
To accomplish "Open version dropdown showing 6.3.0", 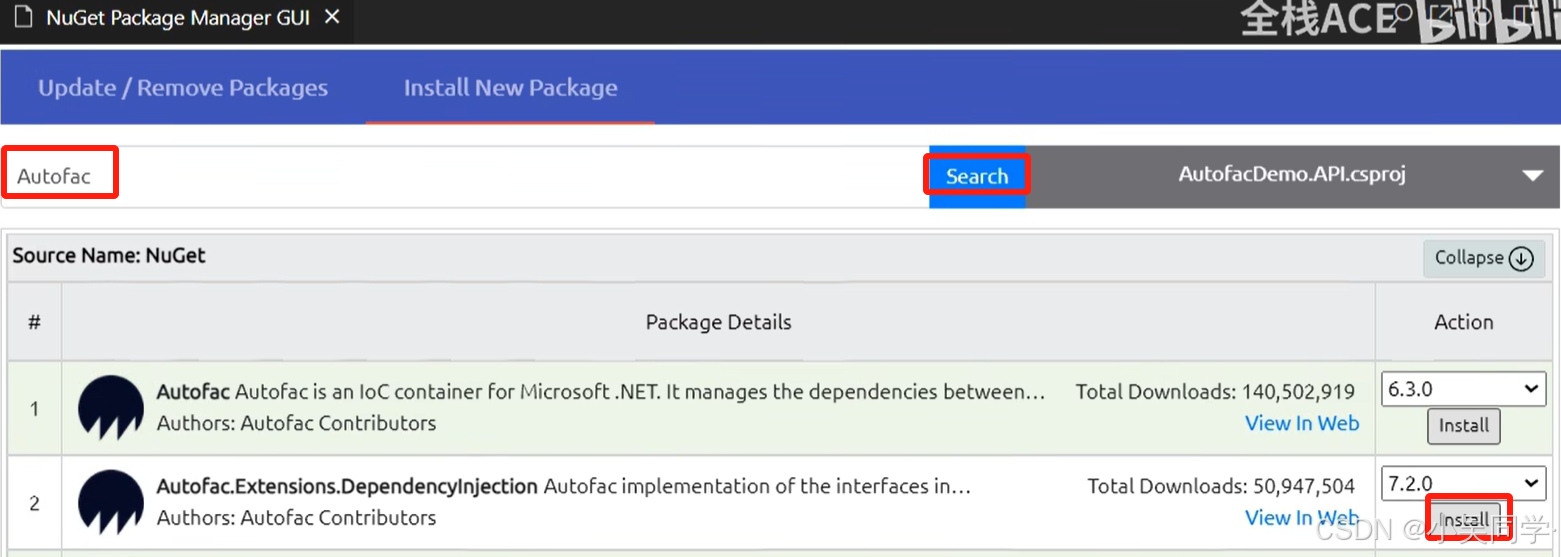I will (x=1464, y=389).
